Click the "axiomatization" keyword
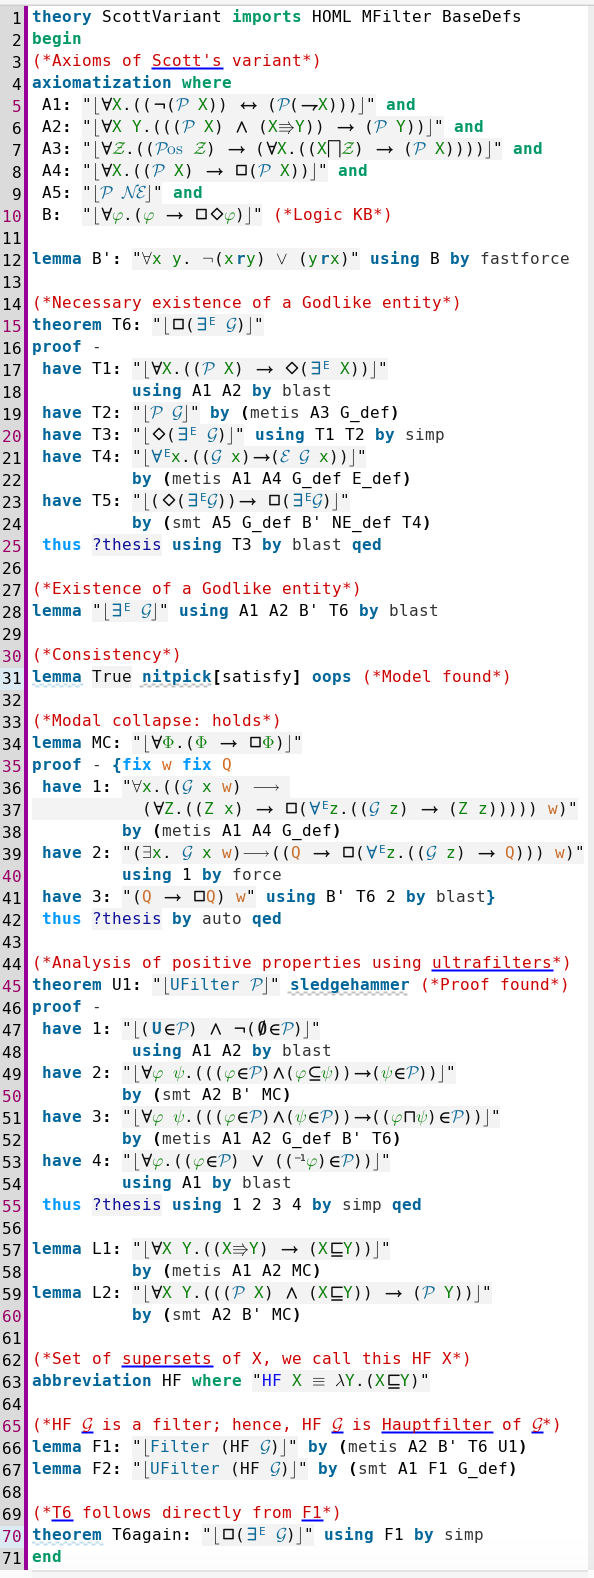 click(x=102, y=83)
